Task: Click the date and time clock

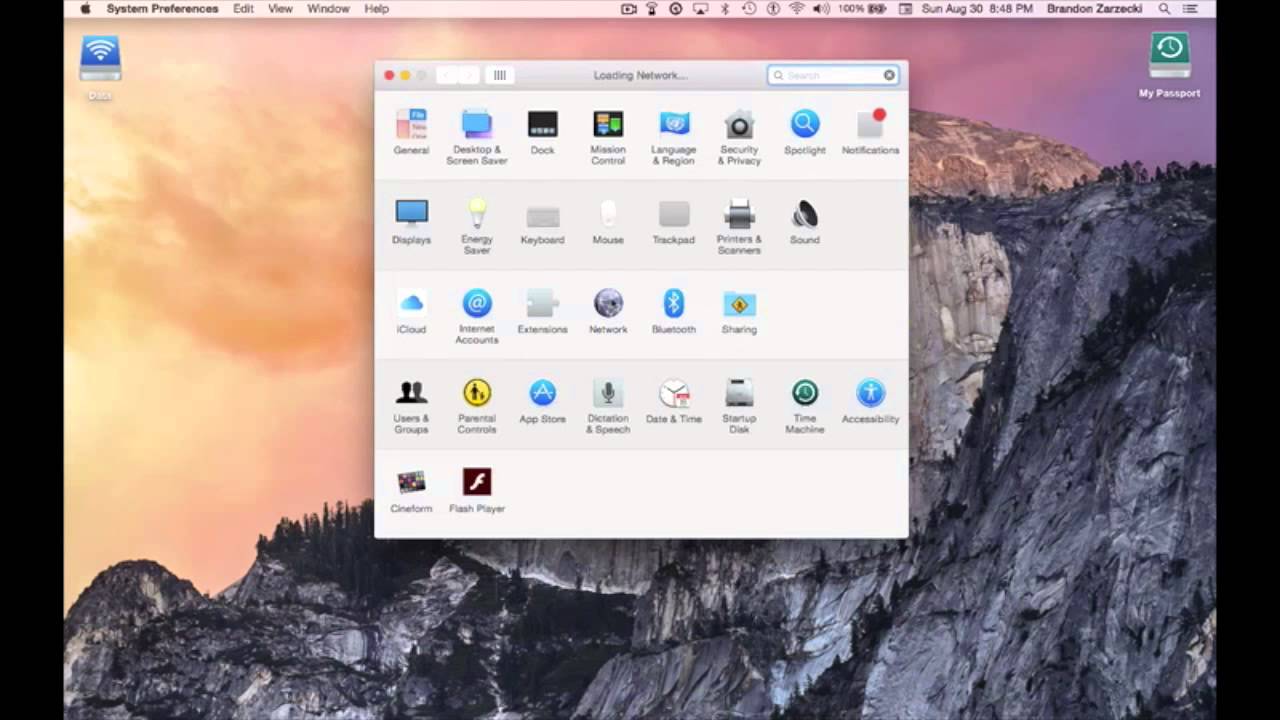Action: (x=977, y=8)
